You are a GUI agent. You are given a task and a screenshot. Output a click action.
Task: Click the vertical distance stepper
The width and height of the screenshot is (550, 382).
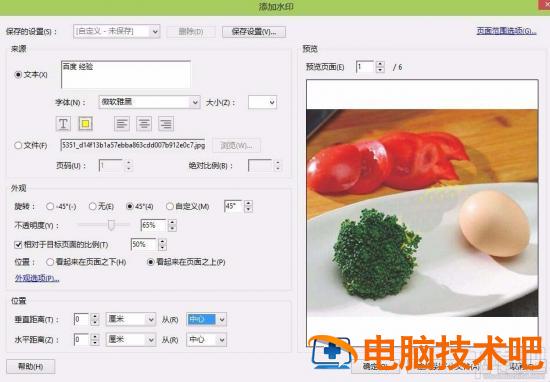tap(95, 319)
